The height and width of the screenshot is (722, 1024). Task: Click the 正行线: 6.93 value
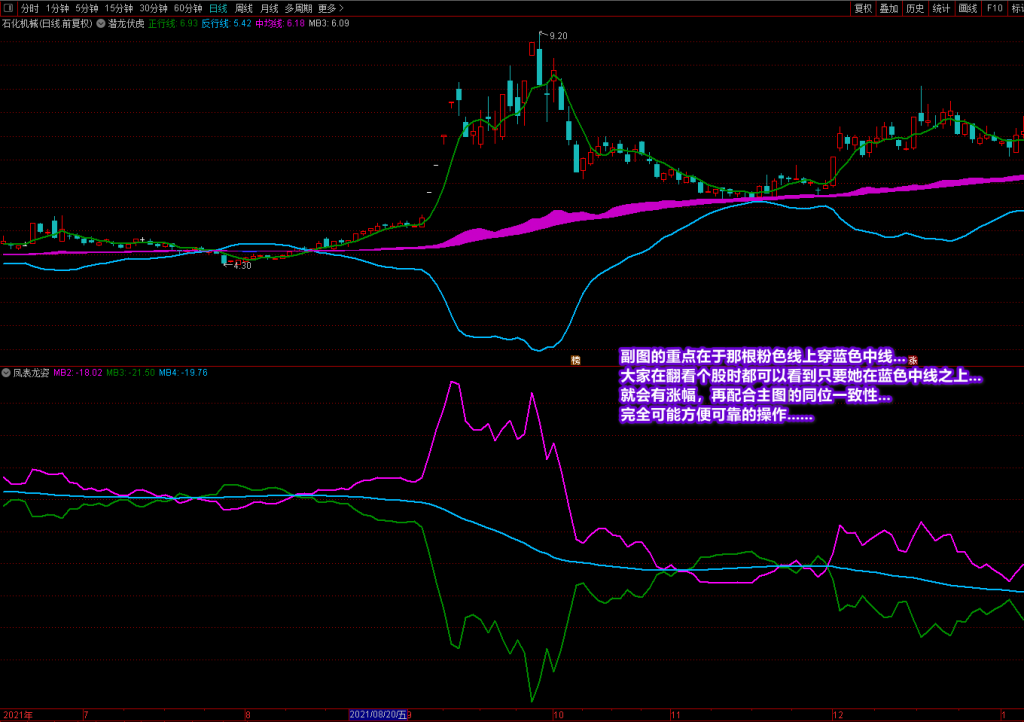173,24
